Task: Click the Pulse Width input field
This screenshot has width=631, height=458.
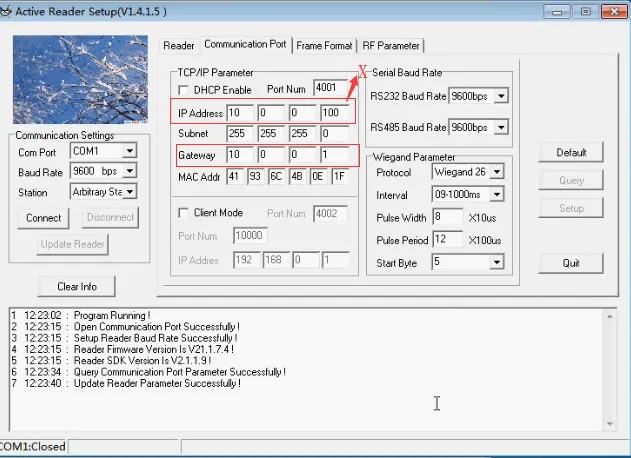Action: click(447, 217)
